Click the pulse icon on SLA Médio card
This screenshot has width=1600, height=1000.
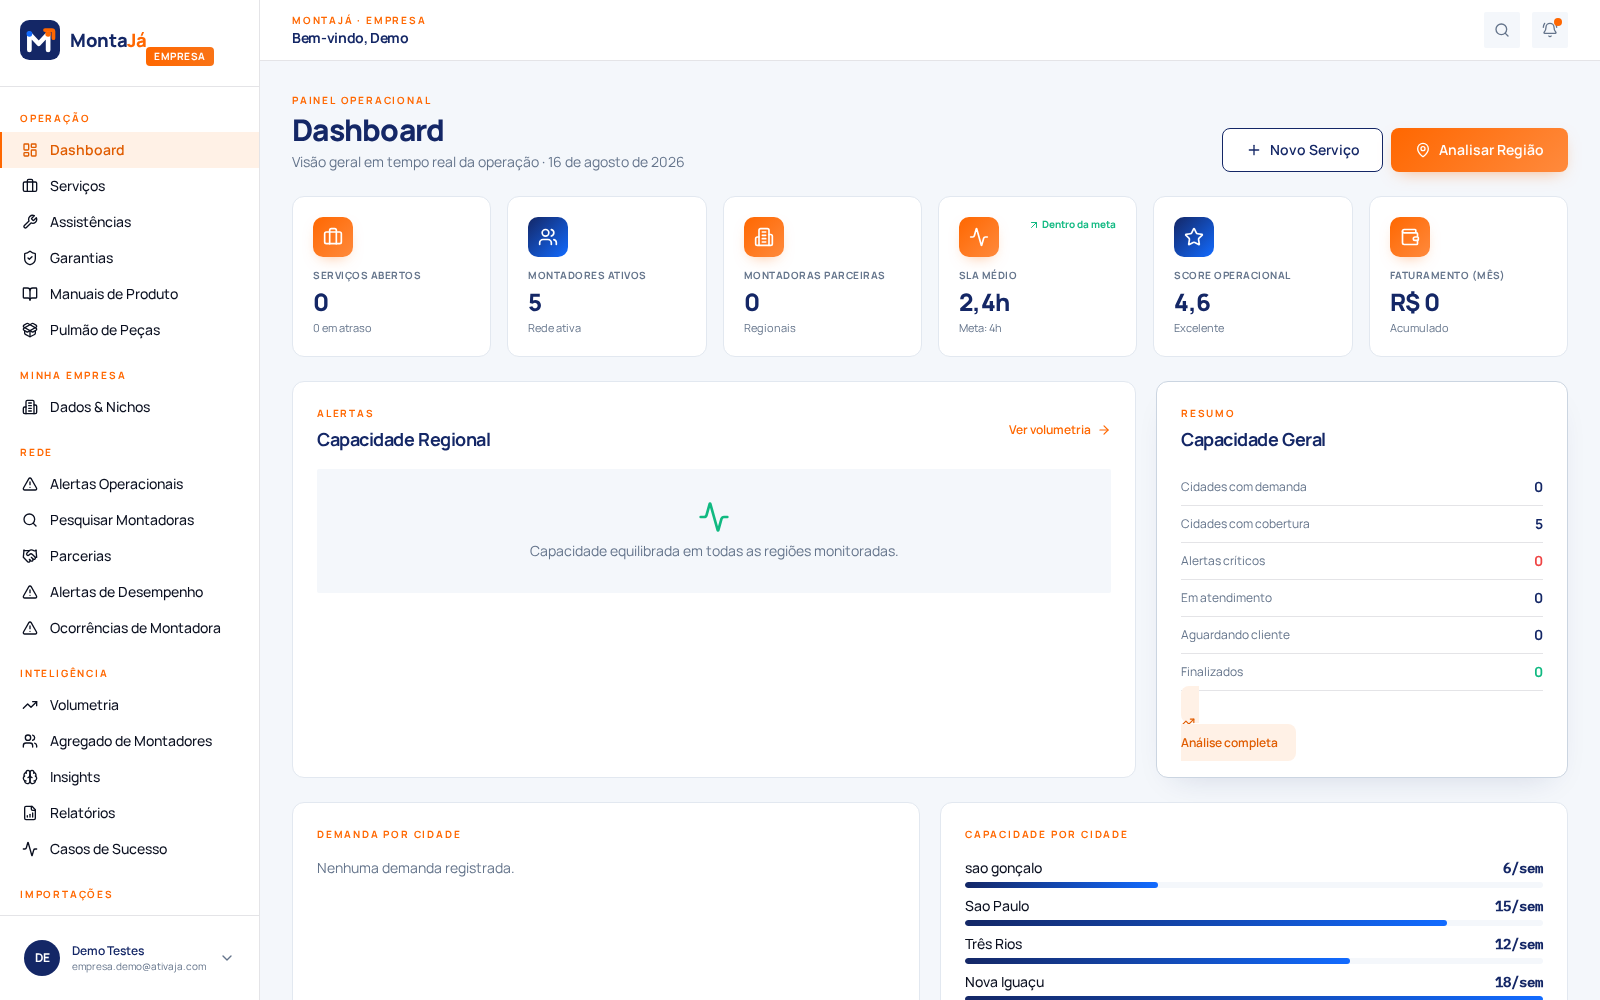pos(979,237)
